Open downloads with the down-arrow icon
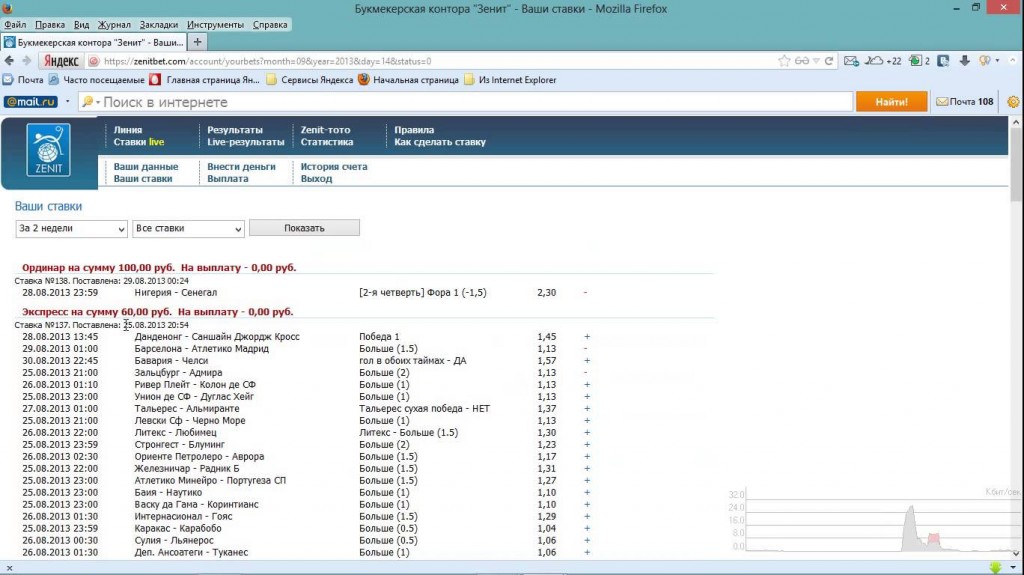The height and width of the screenshot is (575, 1024). (965, 61)
